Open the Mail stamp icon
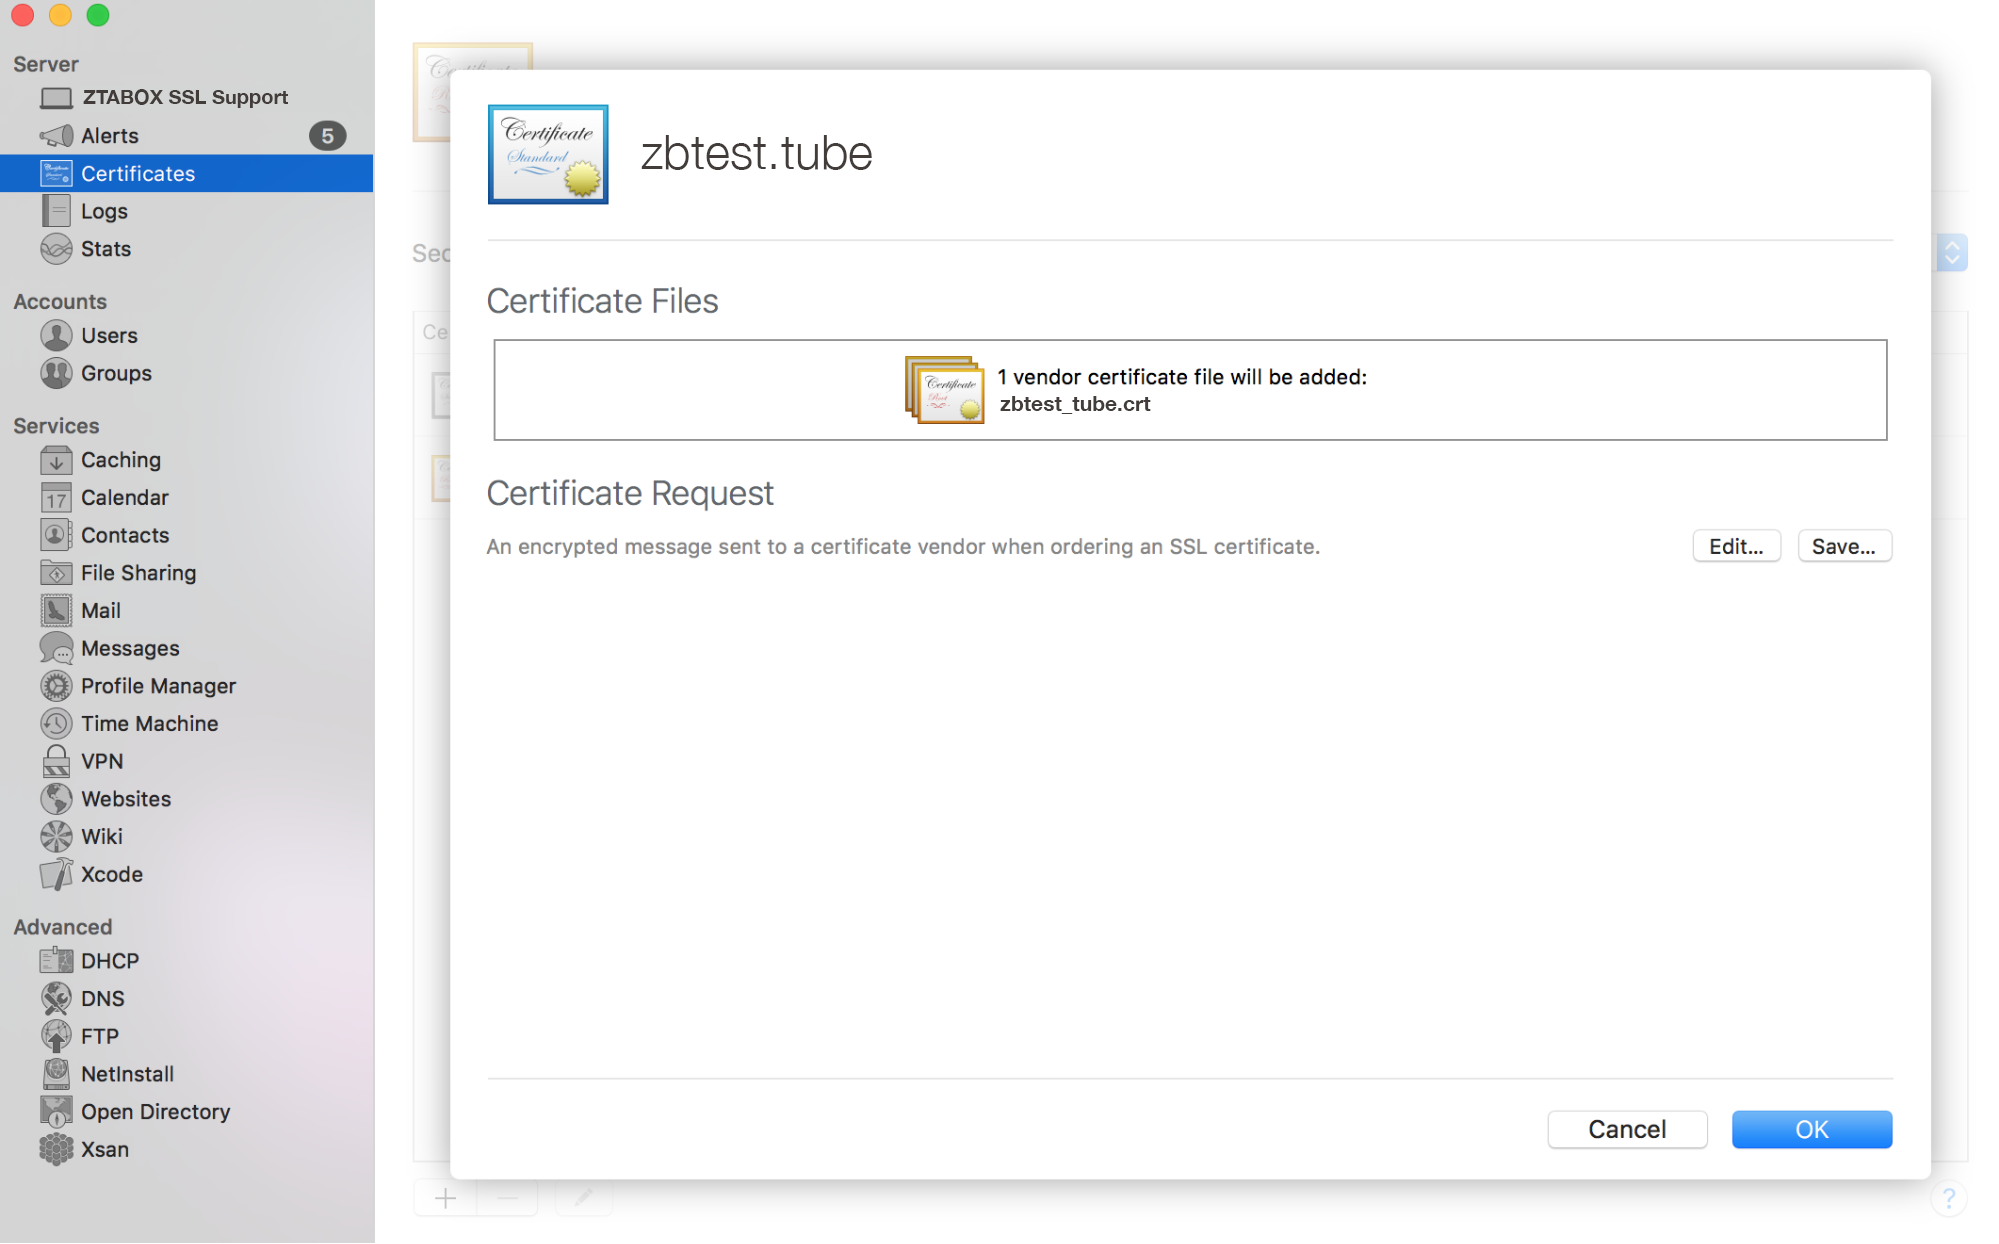Viewport: 1999px width, 1244px height. pos(56,610)
